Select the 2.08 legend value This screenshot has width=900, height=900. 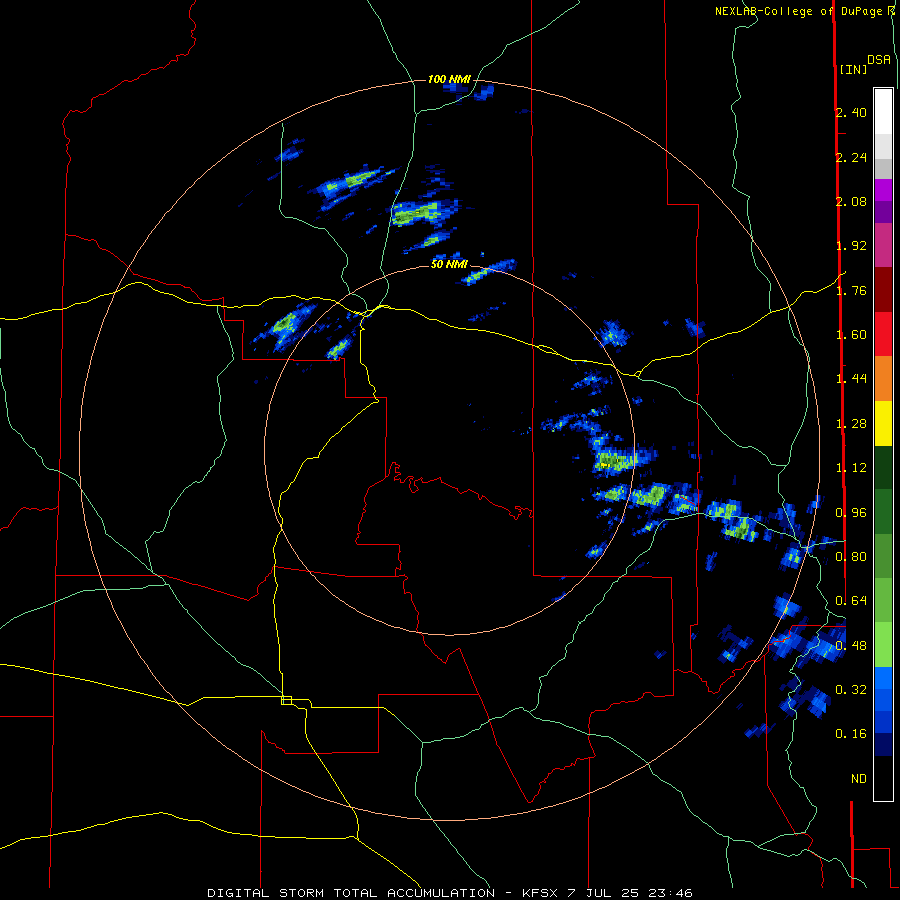pos(851,201)
